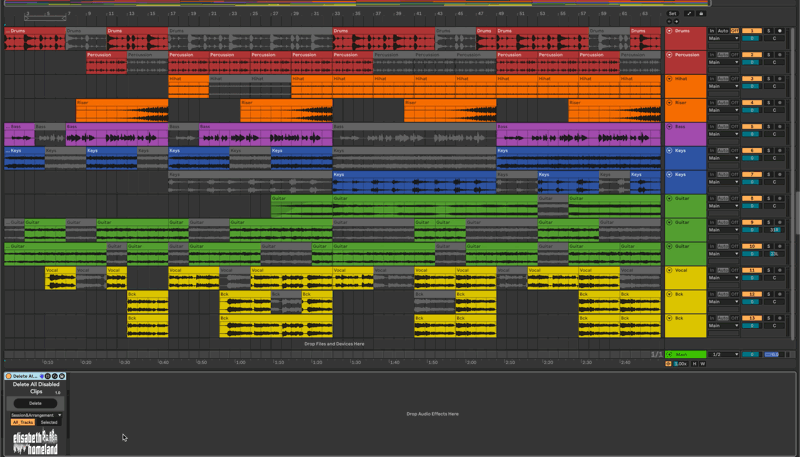Click the Main track volume value field

pos(751,354)
